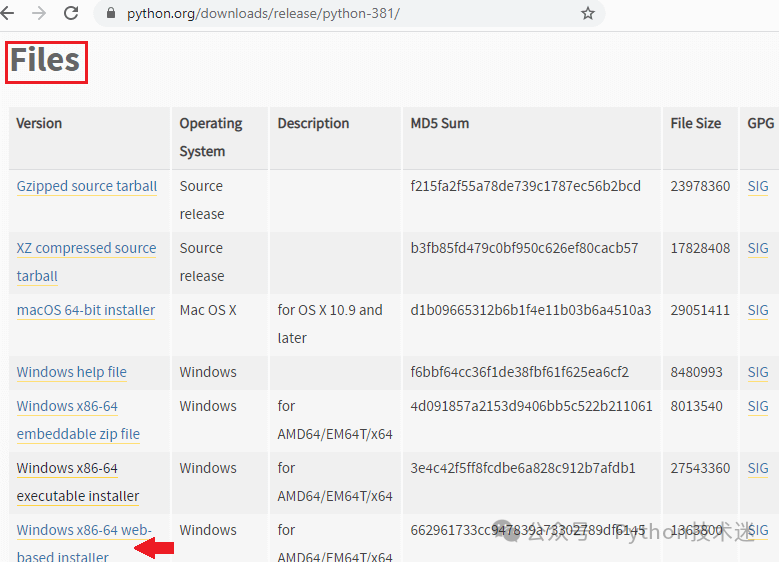Download the macOS 64-bit installer

pyautogui.click(x=86, y=311)
